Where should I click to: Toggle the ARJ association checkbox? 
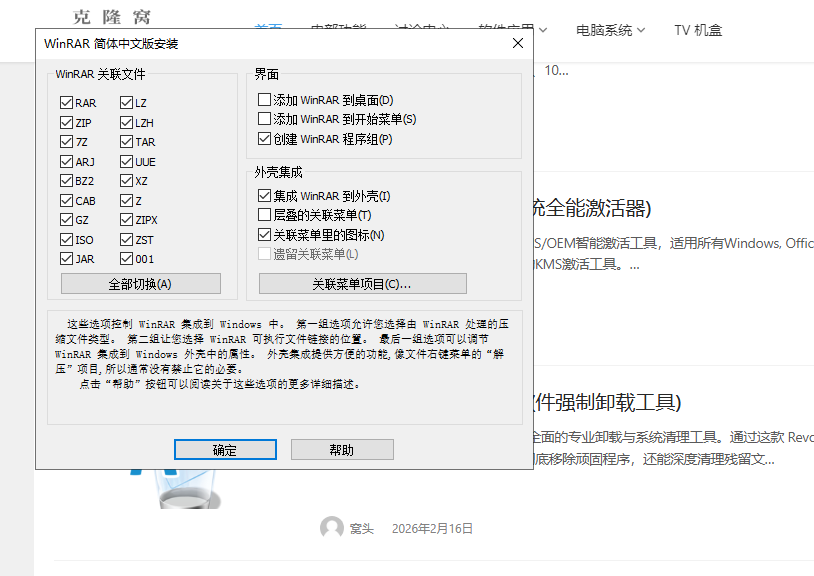click(x=66, y=161)
